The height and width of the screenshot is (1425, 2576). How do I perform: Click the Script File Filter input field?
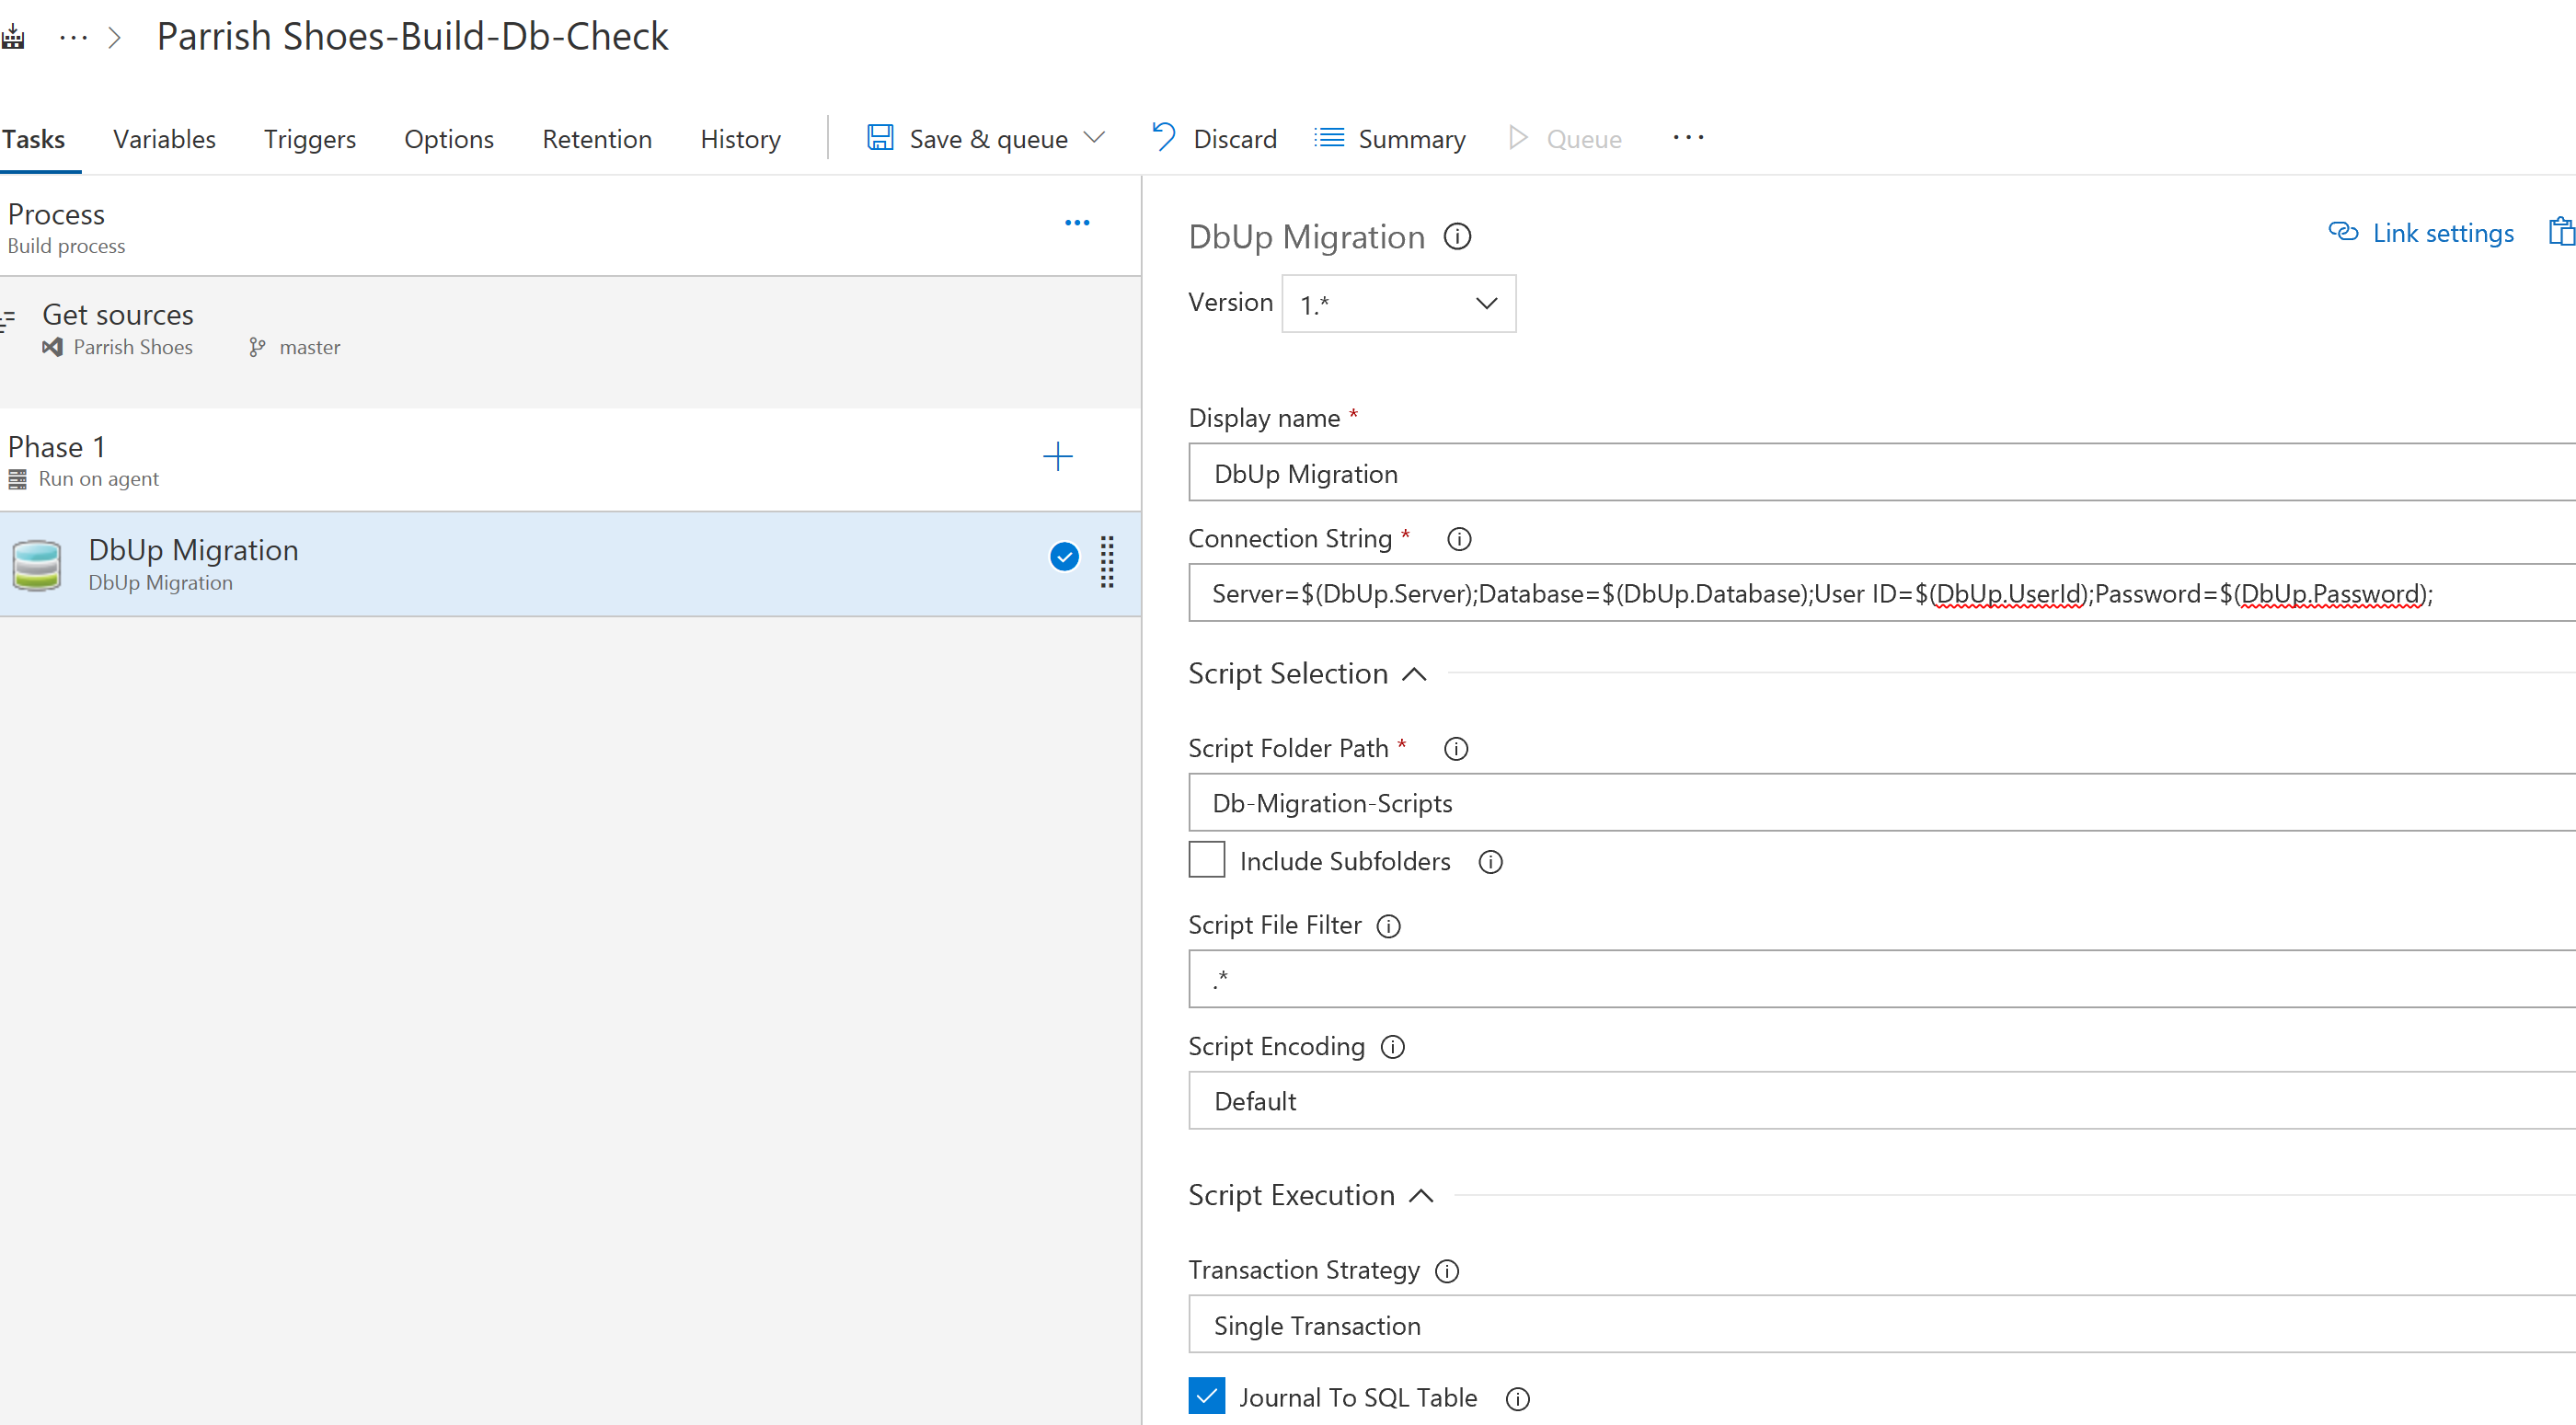pyautogui.click(x=1880, y=979)
